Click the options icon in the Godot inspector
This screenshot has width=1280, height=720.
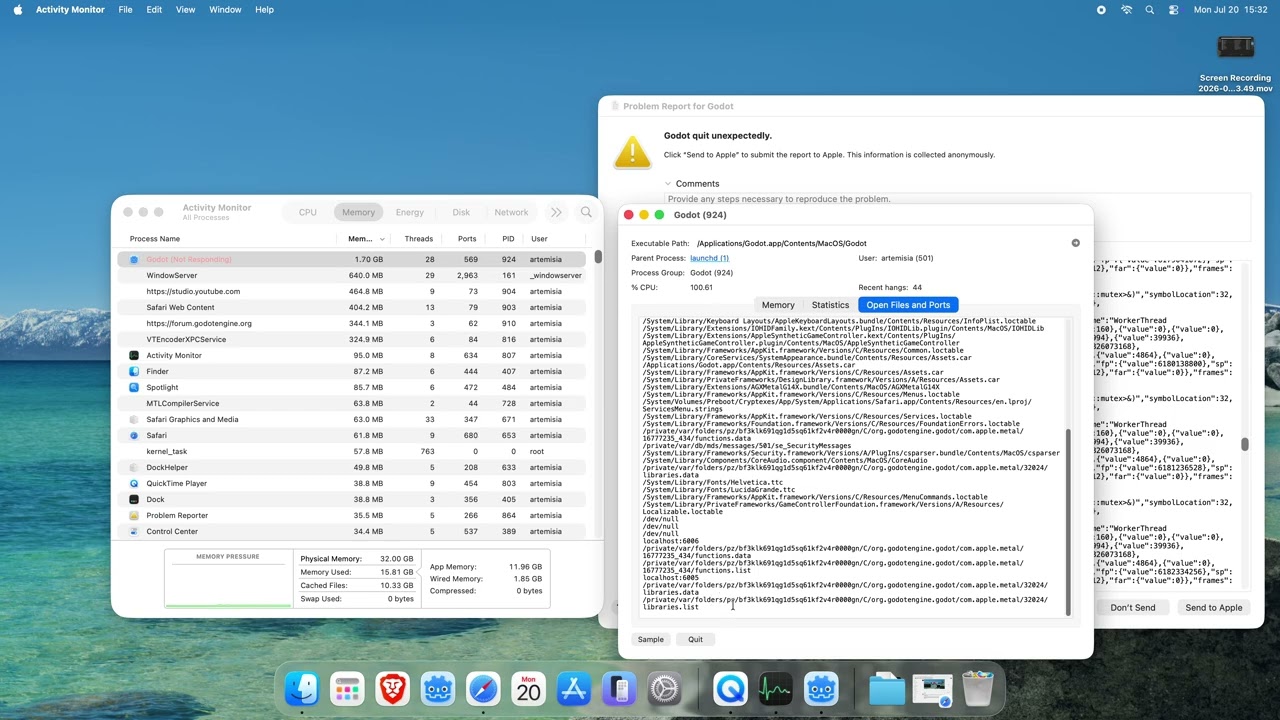(x=1075, y=243)
